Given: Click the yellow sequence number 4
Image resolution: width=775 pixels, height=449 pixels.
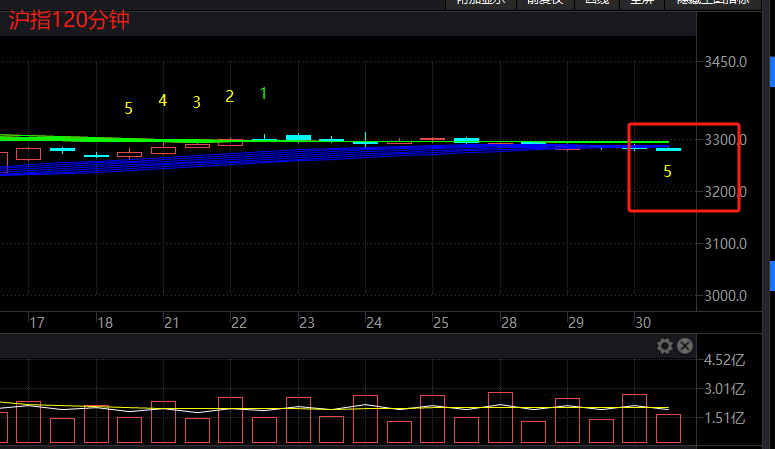Looking at the screenshot, I should (x=163, y=100).
